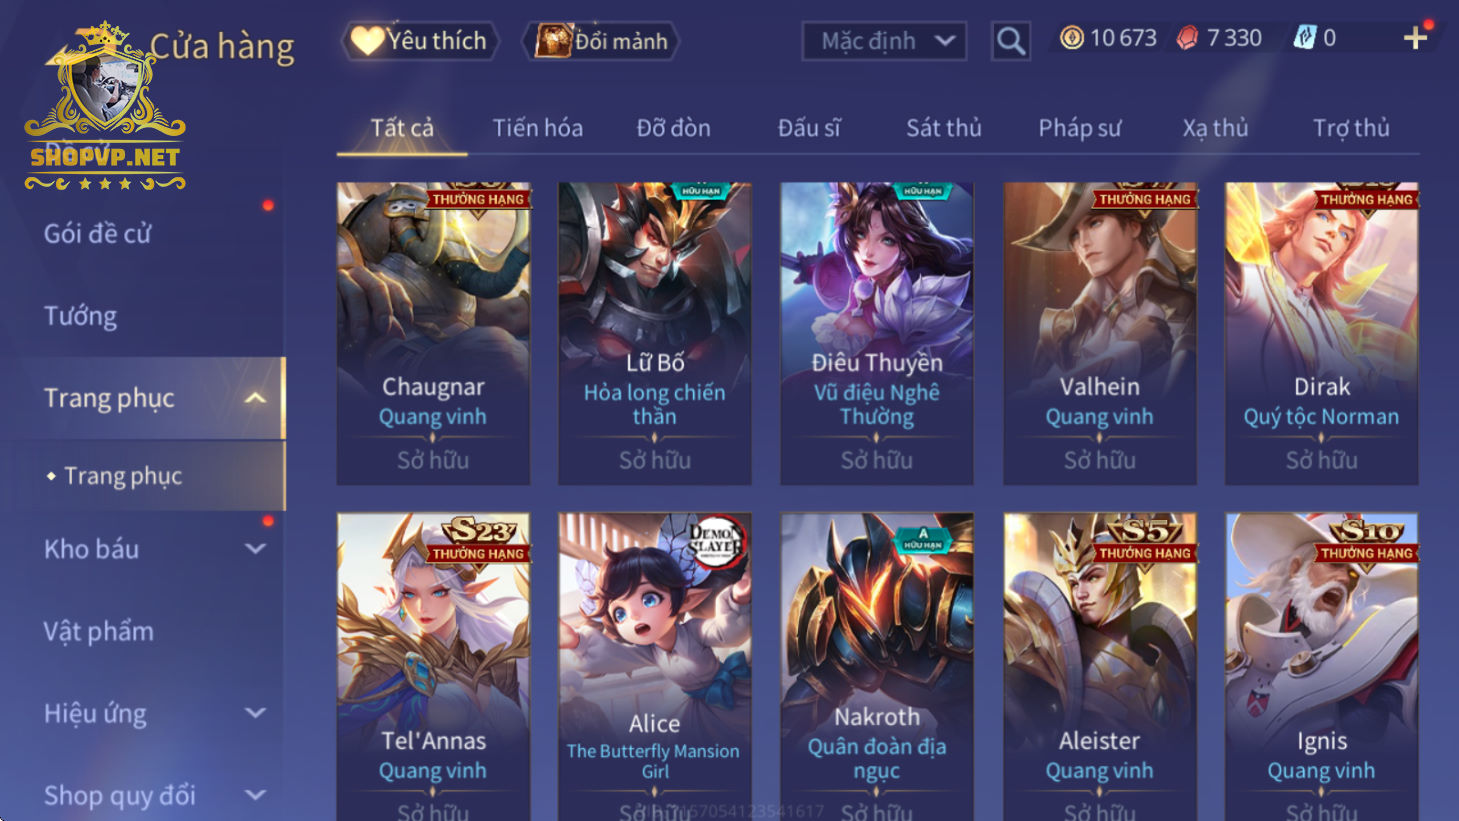
Task: Select the Lữ Bố Hỏa long chiến thần skin
Action: (655, 333)
